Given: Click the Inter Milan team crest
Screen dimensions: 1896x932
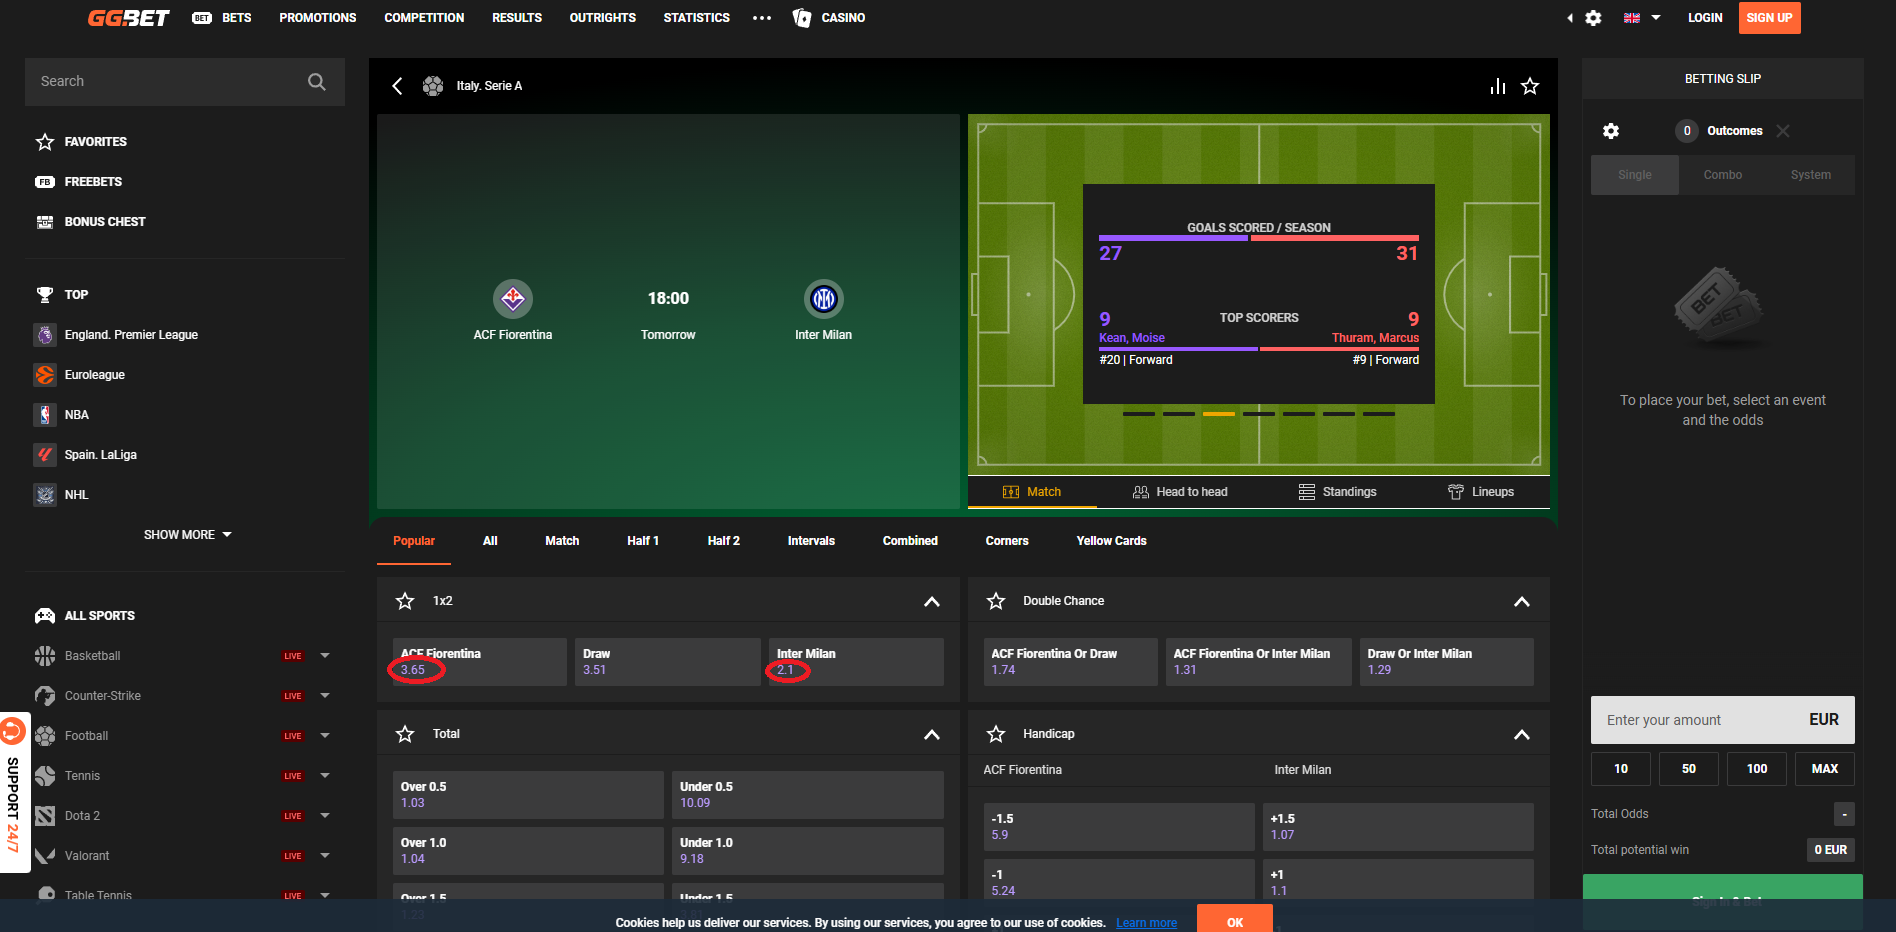Looking at the screenshot, I should (x=824, y=298).
